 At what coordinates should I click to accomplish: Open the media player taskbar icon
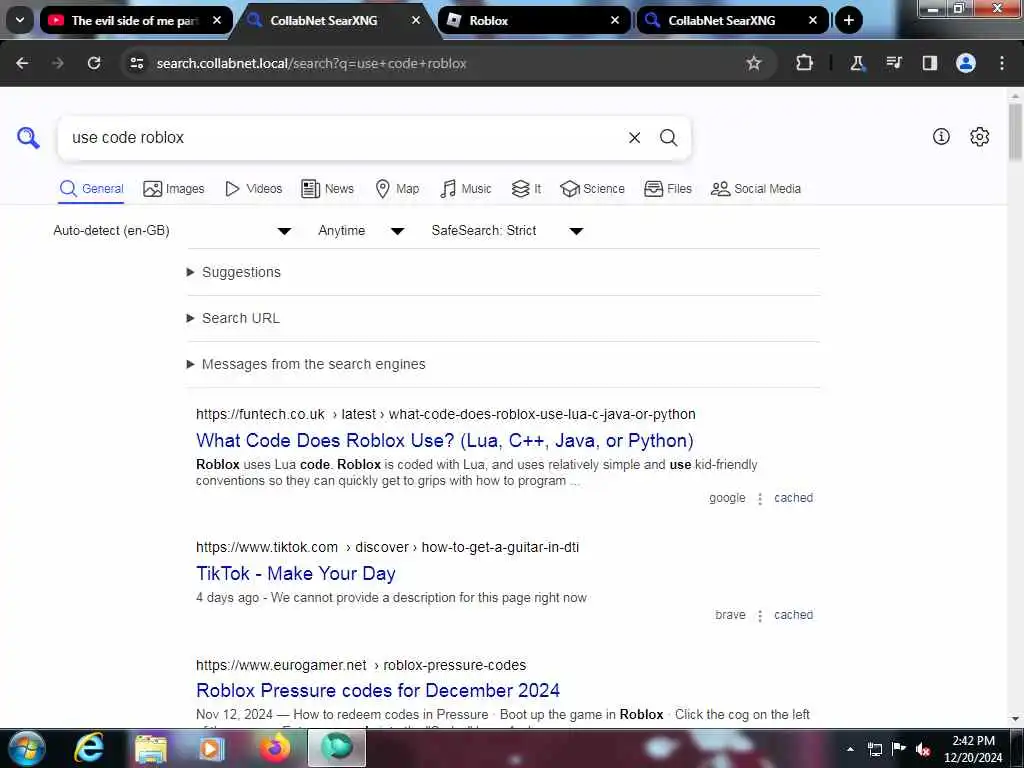coord(212,749)
